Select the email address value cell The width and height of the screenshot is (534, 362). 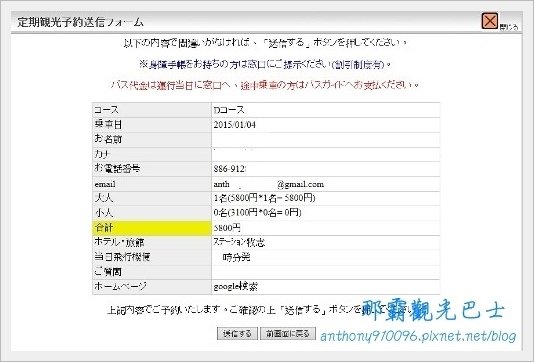point(326,184)
